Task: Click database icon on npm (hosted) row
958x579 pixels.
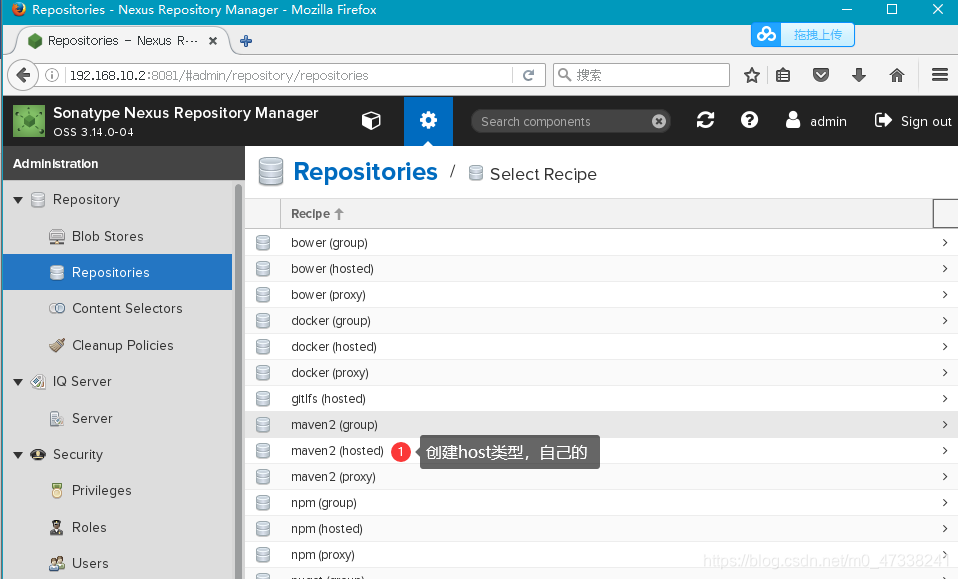Action: tap(263, 529)
